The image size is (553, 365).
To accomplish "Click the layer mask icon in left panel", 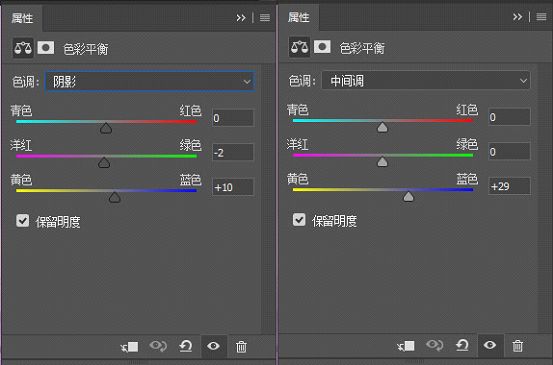I will coord(46,48).
